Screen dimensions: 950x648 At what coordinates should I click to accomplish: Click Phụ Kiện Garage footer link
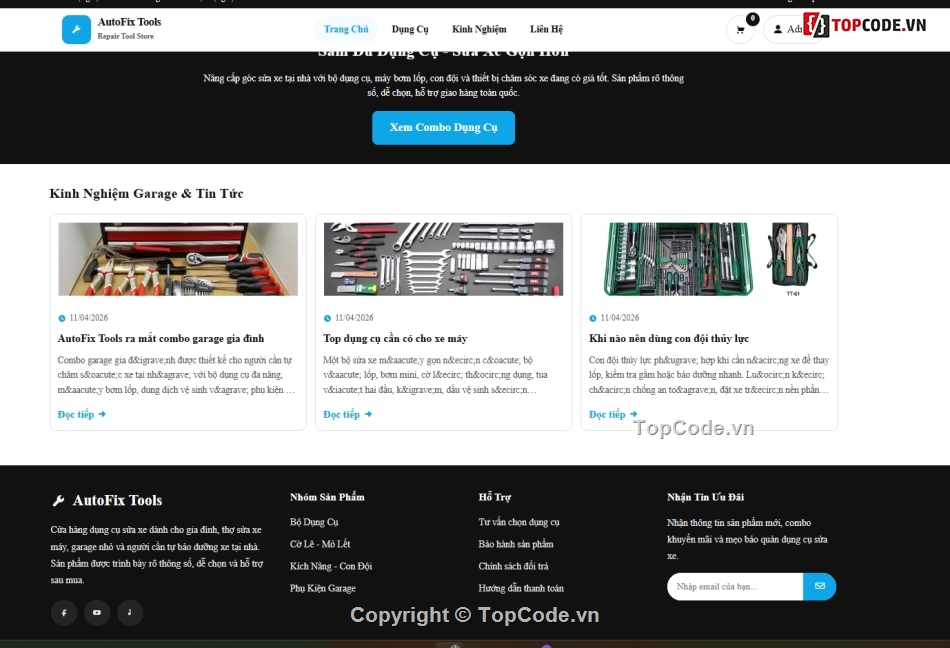323,588
